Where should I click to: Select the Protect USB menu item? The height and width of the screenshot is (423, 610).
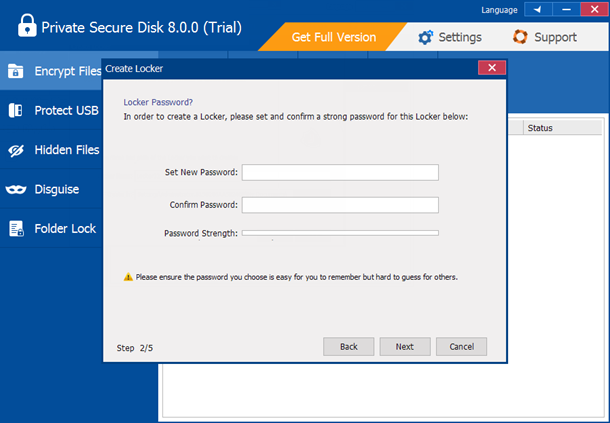click(65, 110)
